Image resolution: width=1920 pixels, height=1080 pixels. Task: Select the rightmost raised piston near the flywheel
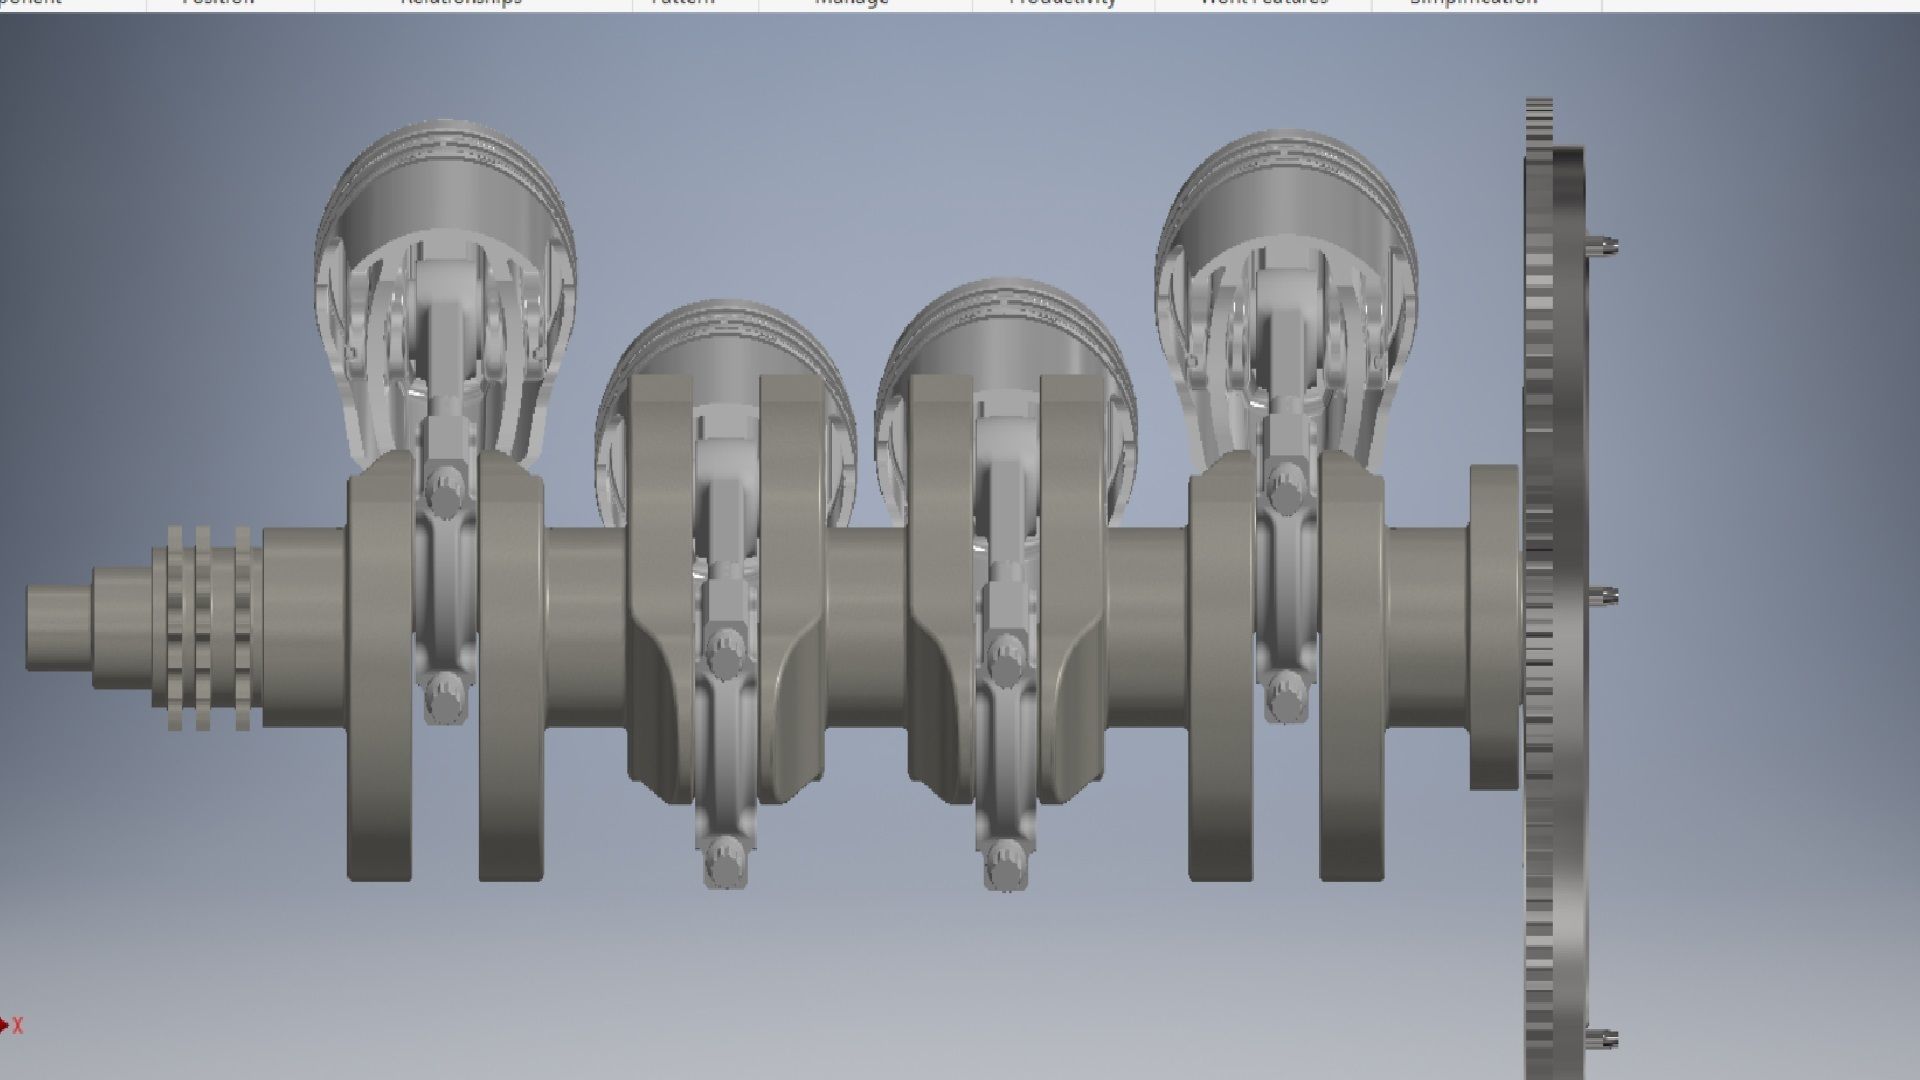pyautogui.click(x=1287, y=300)
